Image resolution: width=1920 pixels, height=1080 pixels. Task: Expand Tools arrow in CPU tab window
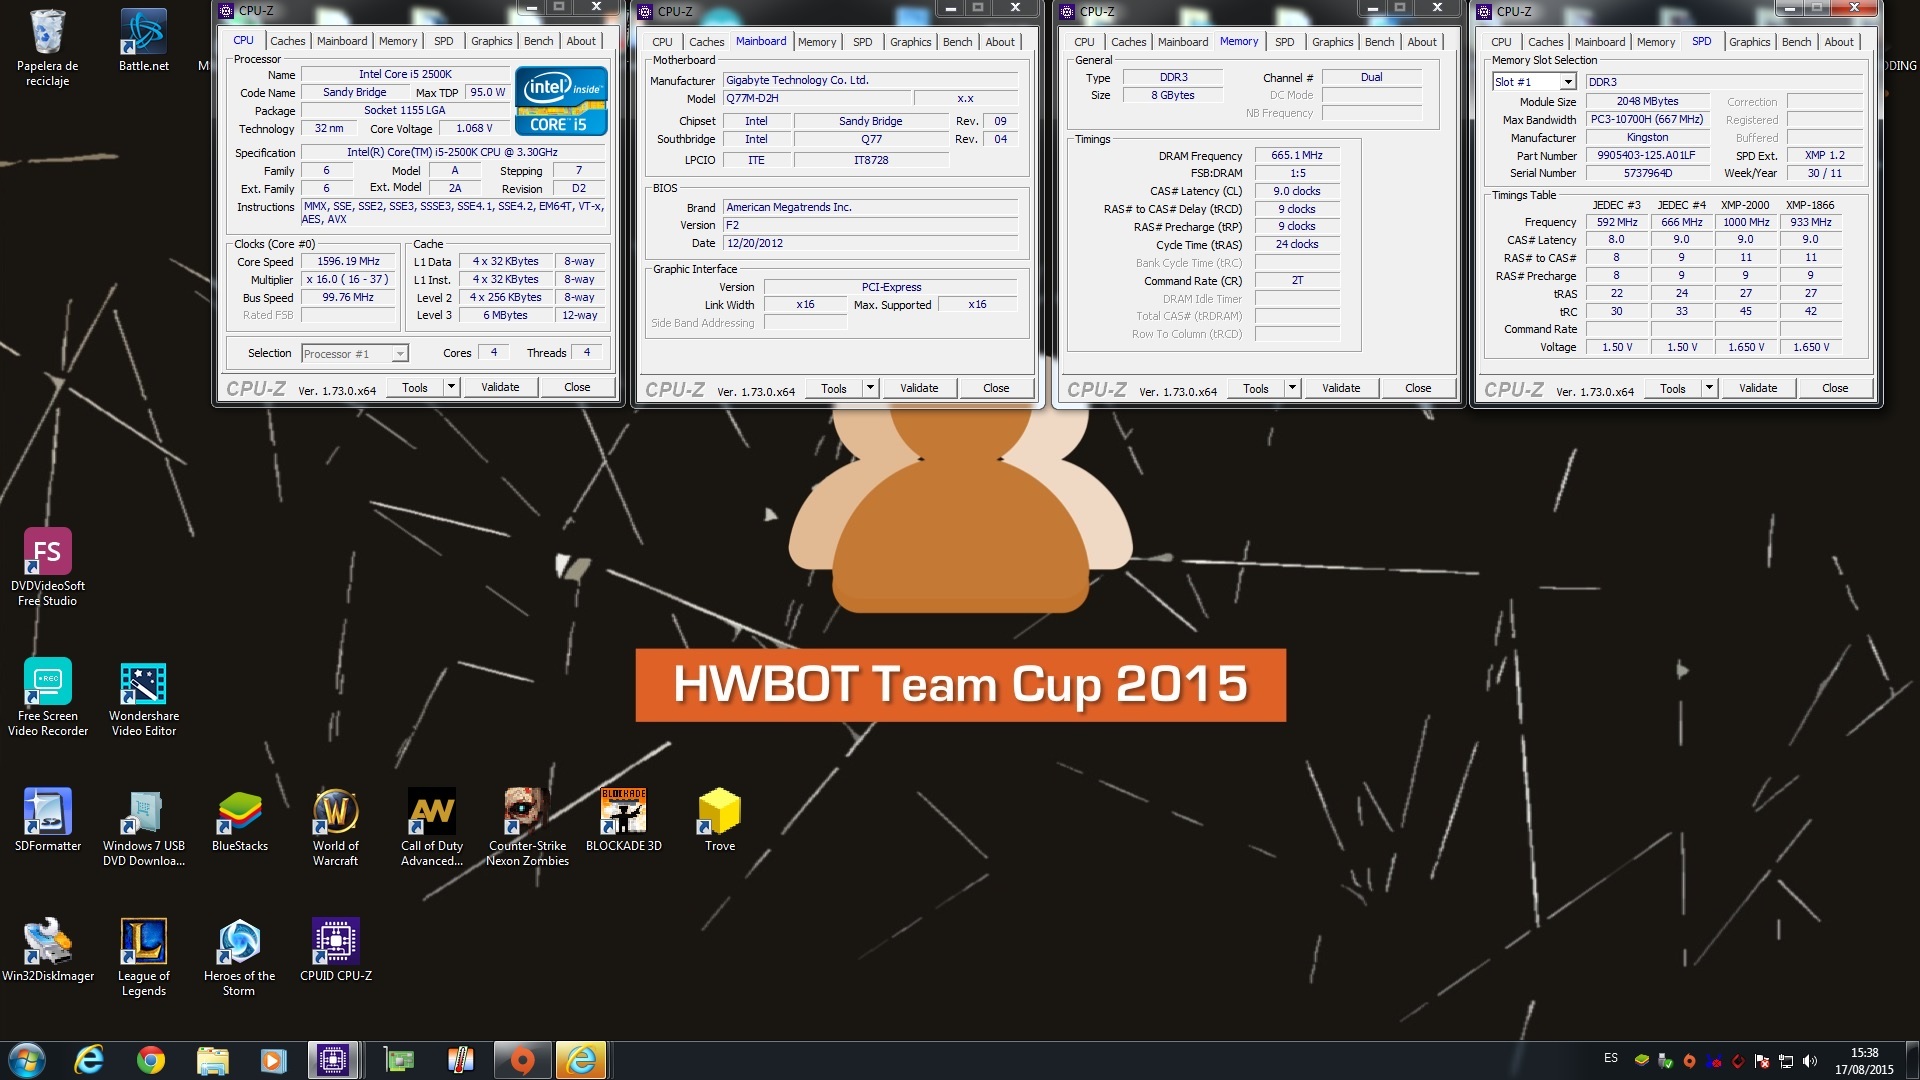pos(451,388)
